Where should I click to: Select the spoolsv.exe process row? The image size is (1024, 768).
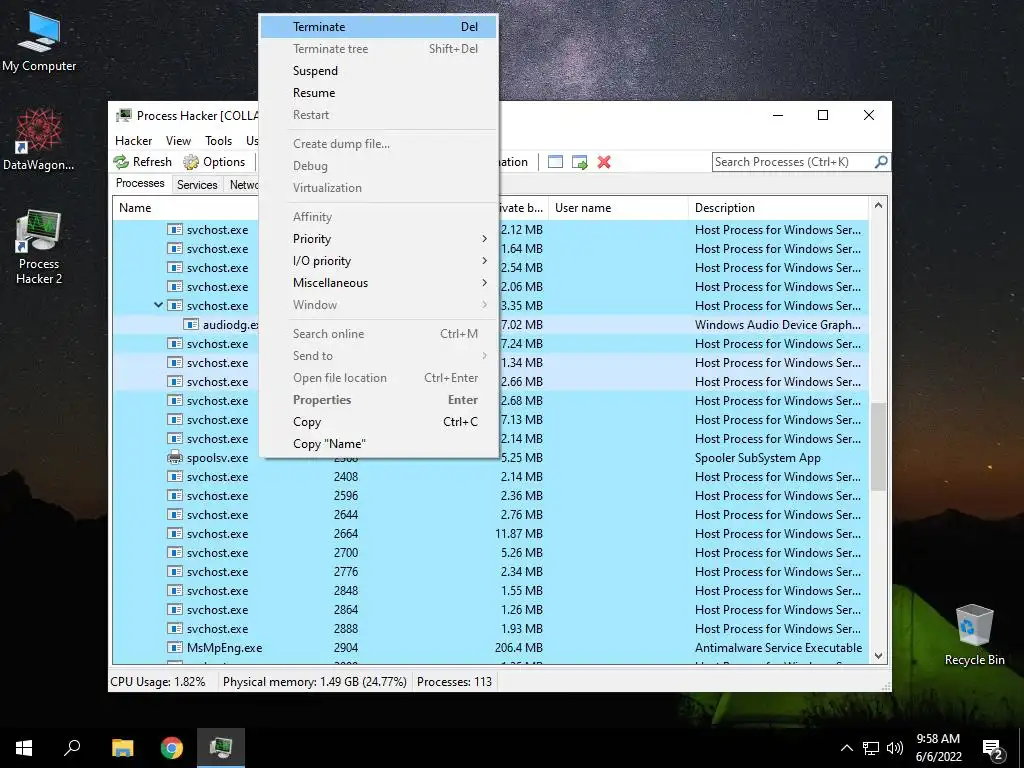coord(490,458)
